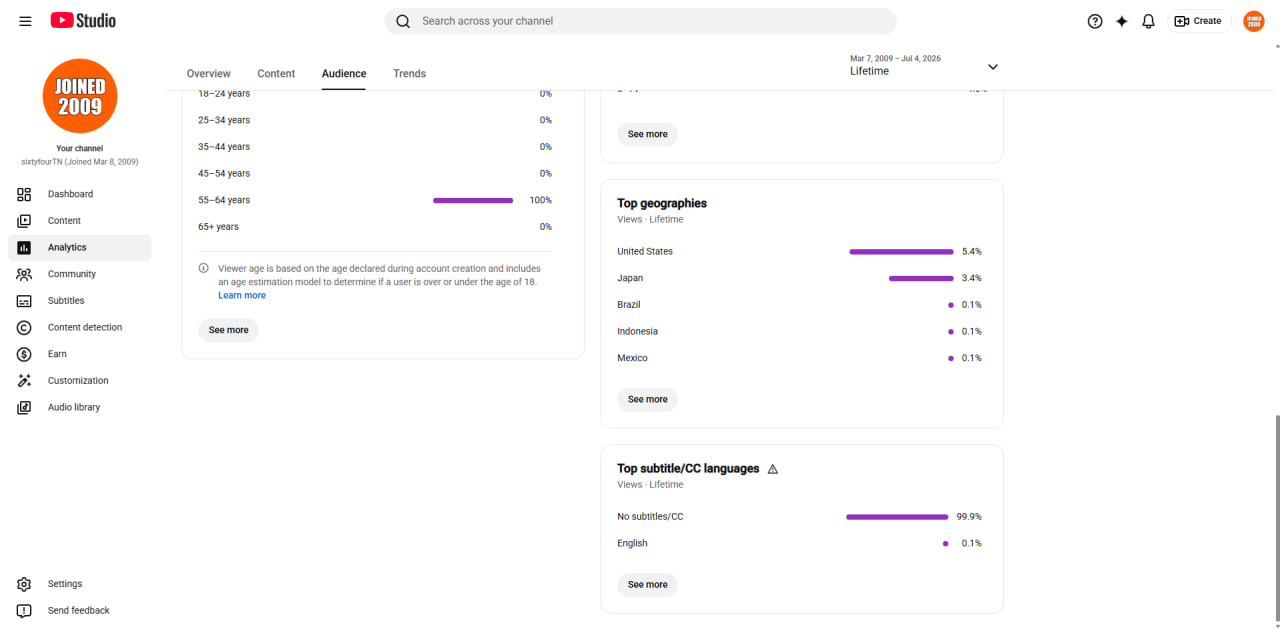The image size is (1280, 629).
Task: Open account avatar menu at top right
Action: [1254, 21]
